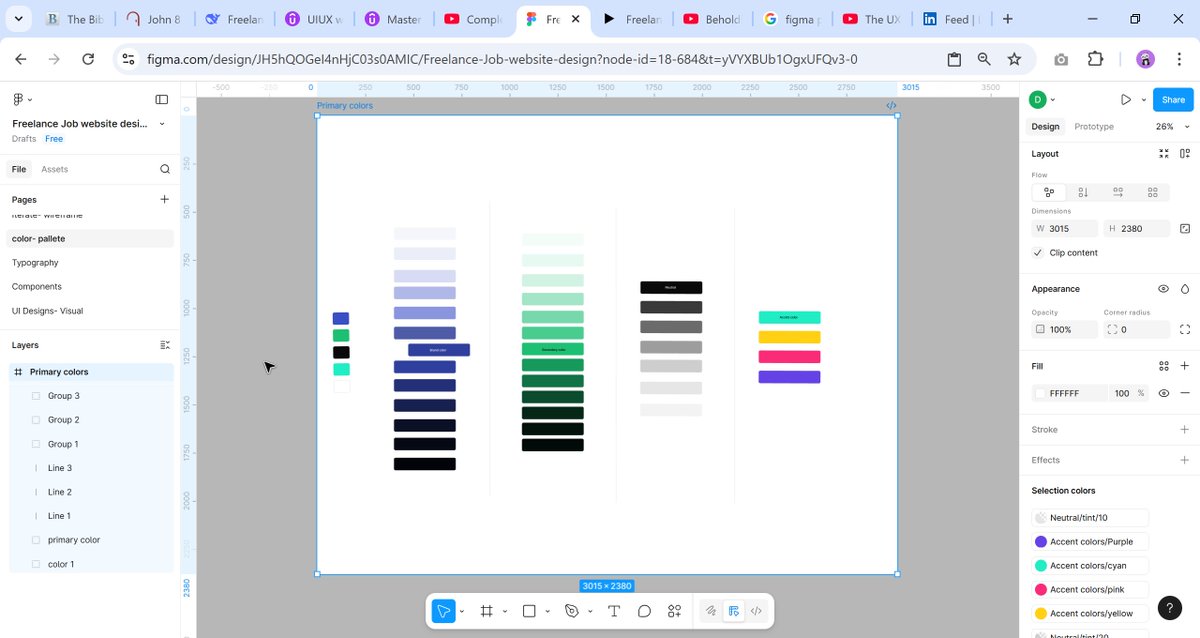Switch to the Prototype tab

pyautogui.click(x=1093, y=127)
